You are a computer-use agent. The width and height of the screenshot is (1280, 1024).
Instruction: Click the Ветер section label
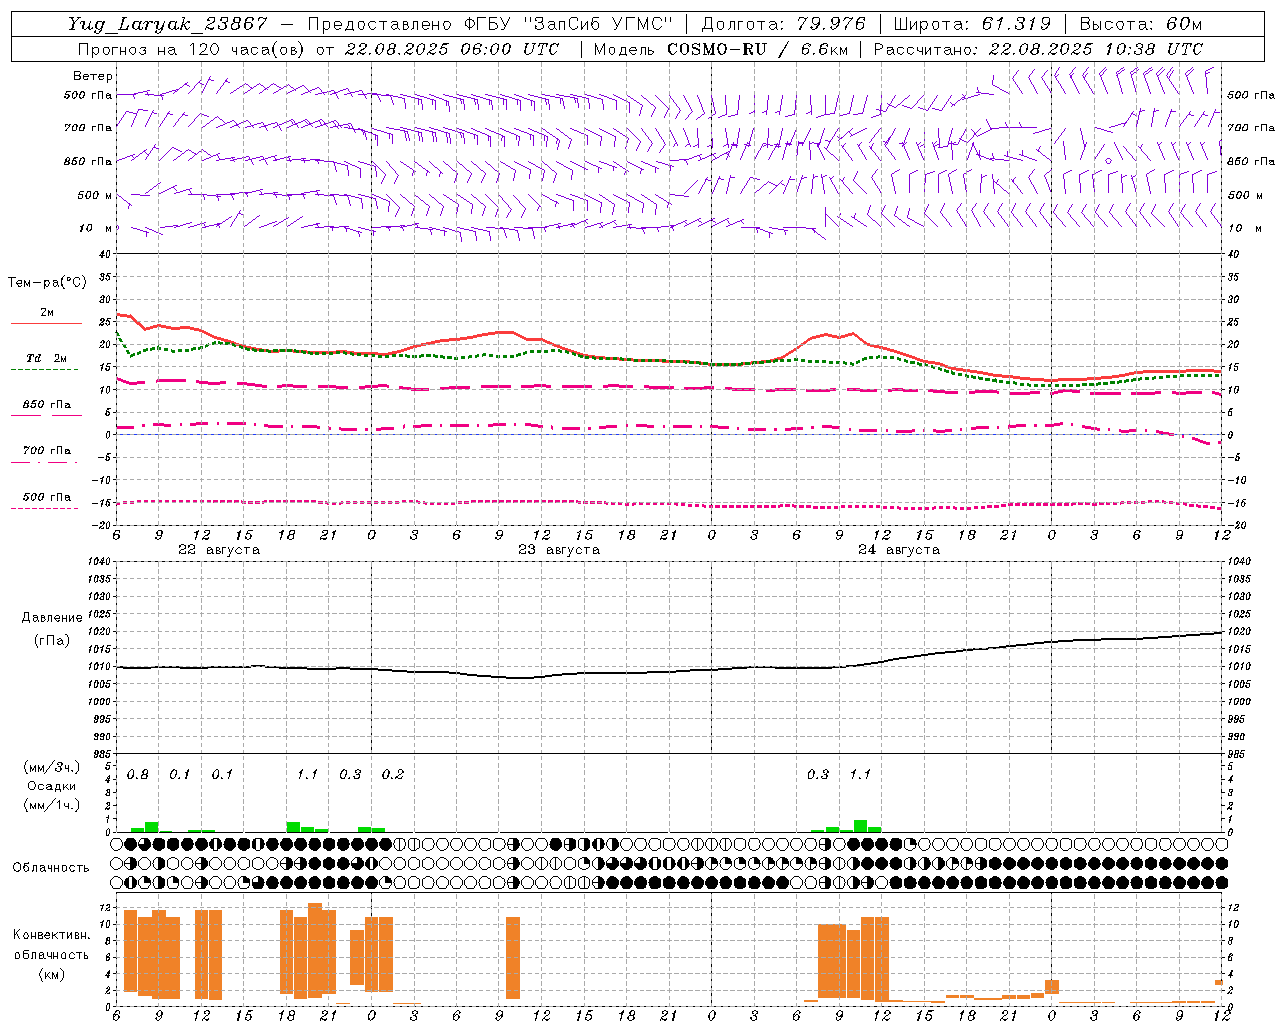tap(93, 76)
